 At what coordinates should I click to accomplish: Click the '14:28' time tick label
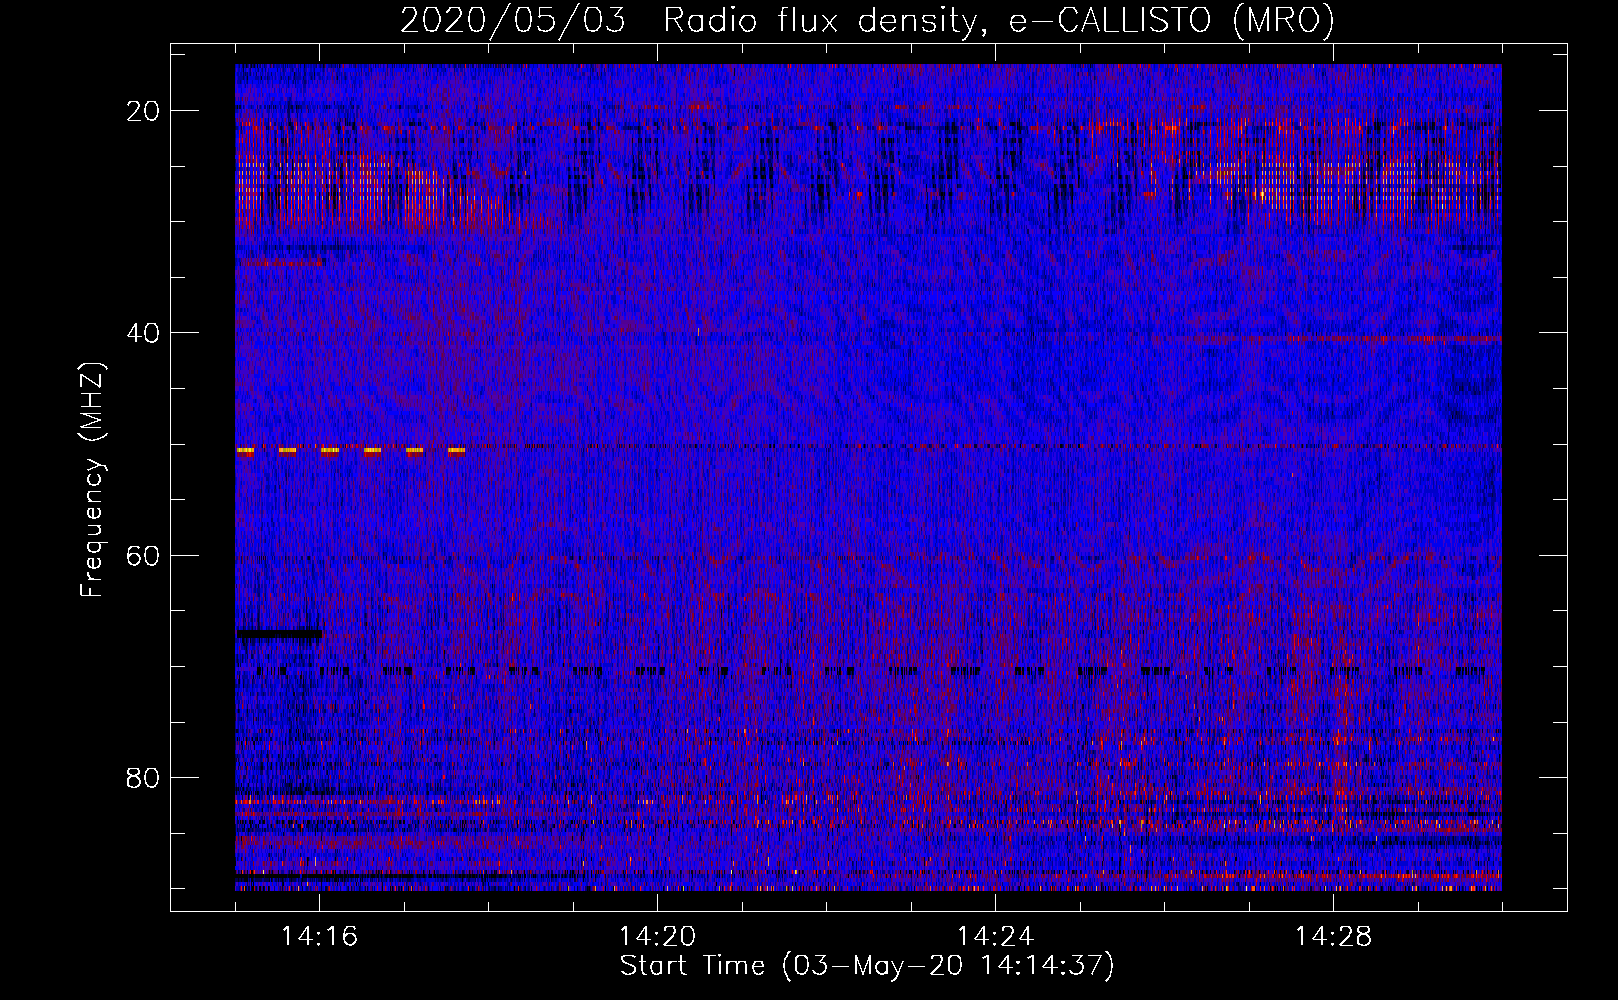(1333, 936)
